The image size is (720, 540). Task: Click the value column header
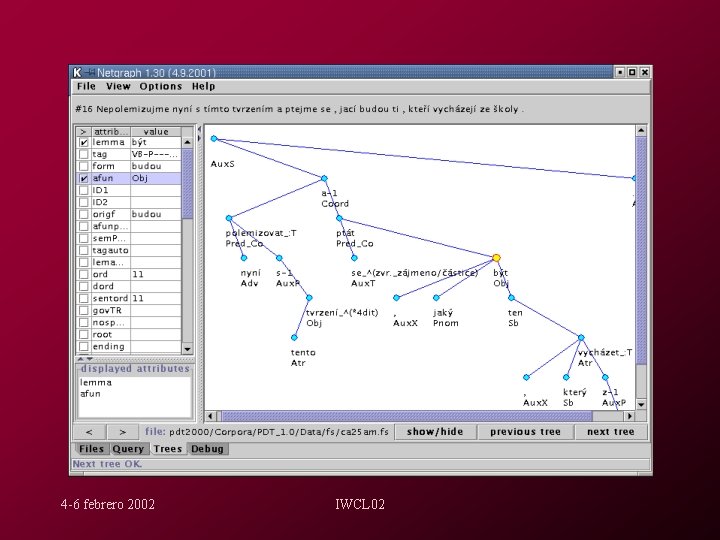click(x=156, y=132)
